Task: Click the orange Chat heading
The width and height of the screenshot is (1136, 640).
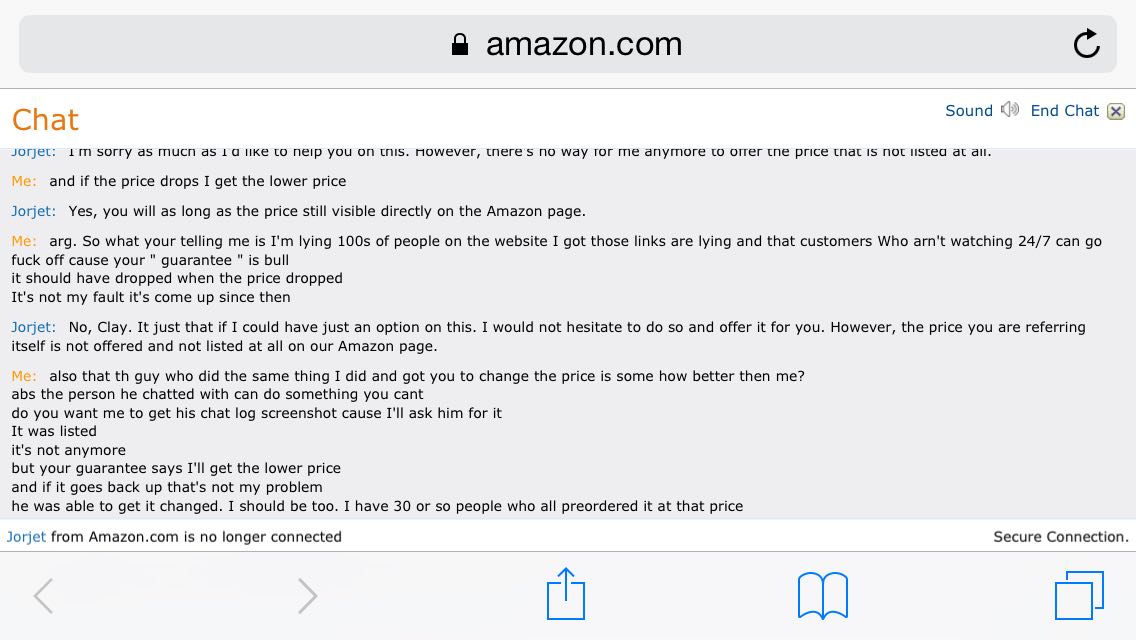Action: (x=45, y=120)
